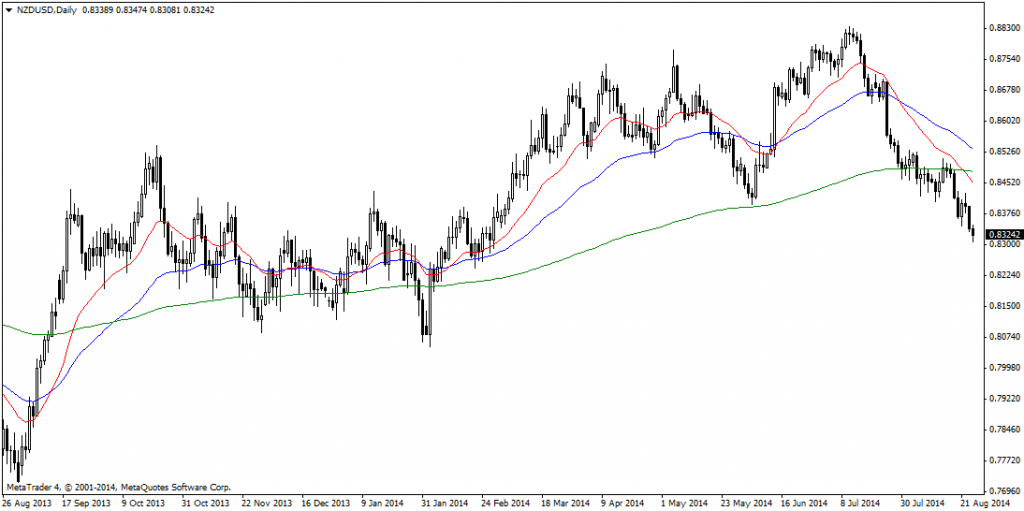Viewport: 1024px width, 511px height.
Task: Click the 0.88300 price axis label
Action: [999, 28]
